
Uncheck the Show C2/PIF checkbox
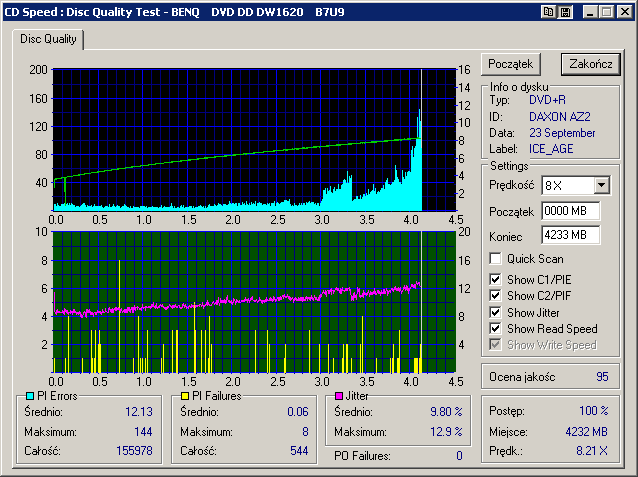pos(495,295)
